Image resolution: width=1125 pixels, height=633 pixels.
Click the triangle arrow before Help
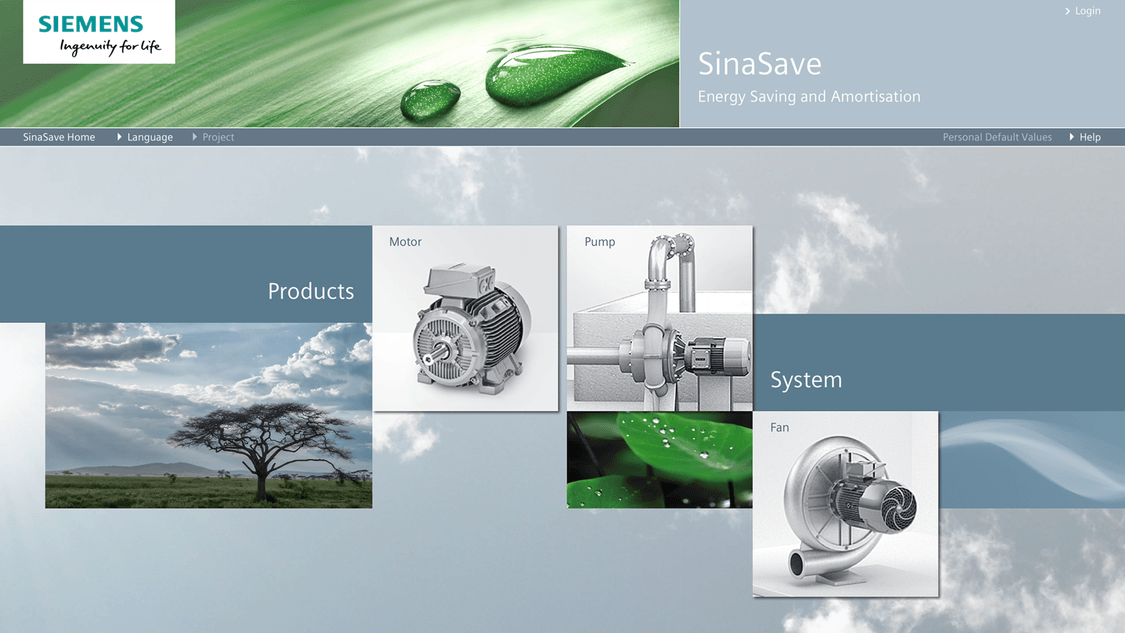click(x=1072, y=137)
